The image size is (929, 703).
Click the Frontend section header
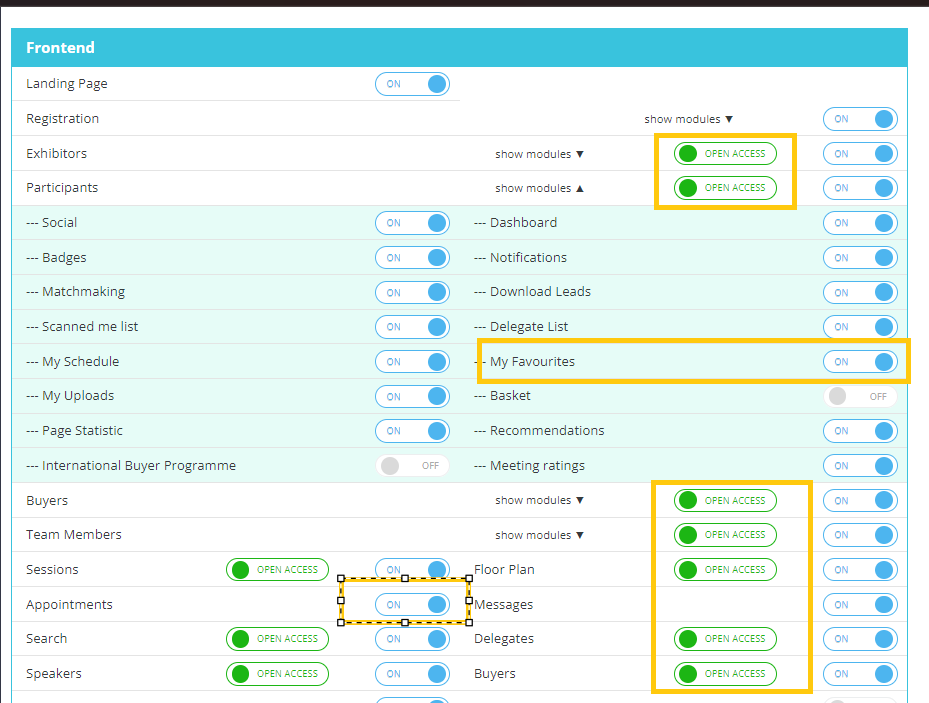point(459,48)
